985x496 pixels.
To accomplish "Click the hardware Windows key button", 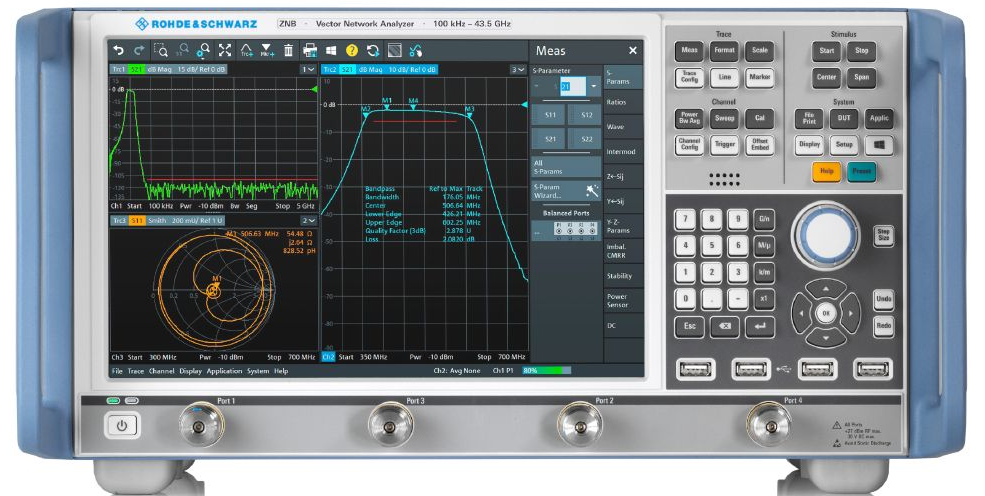I will pyautogui.click(x=879, y=145).
